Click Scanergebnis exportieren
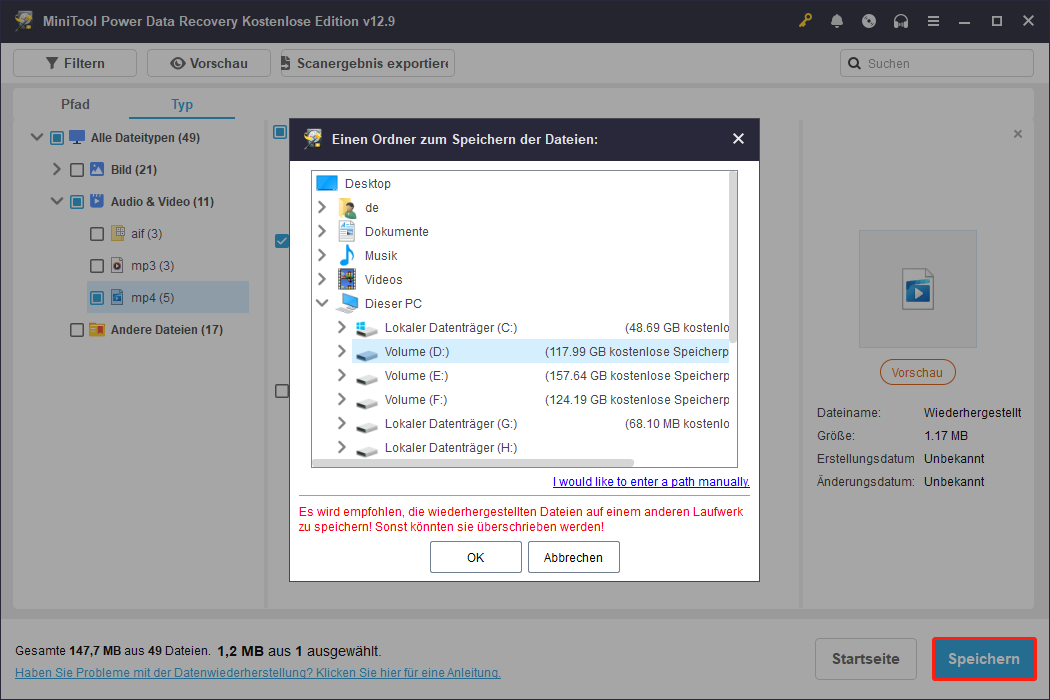 pos(368,63)
